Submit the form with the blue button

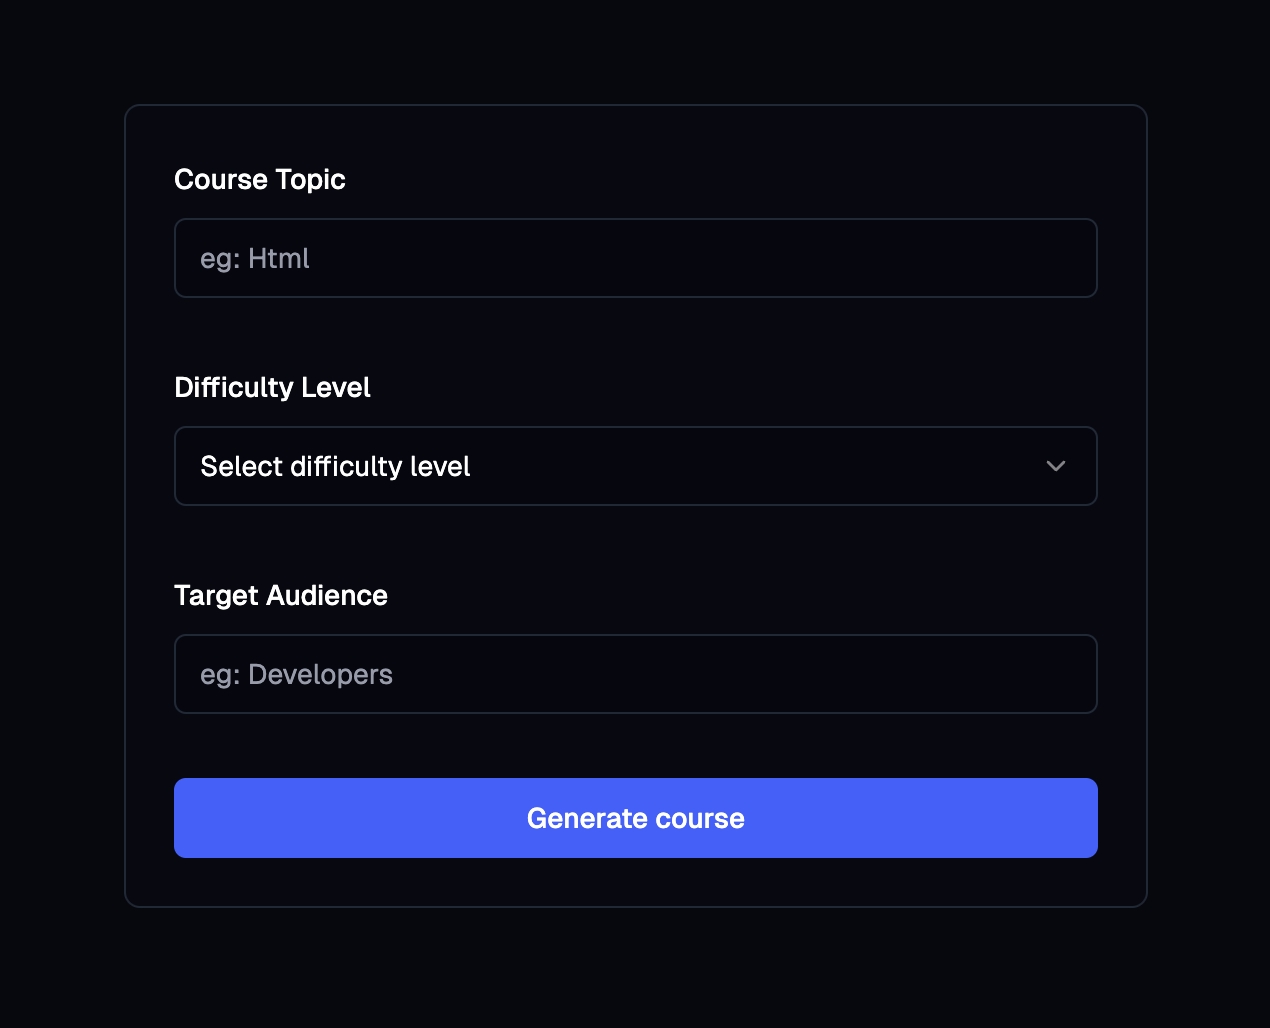636,818
